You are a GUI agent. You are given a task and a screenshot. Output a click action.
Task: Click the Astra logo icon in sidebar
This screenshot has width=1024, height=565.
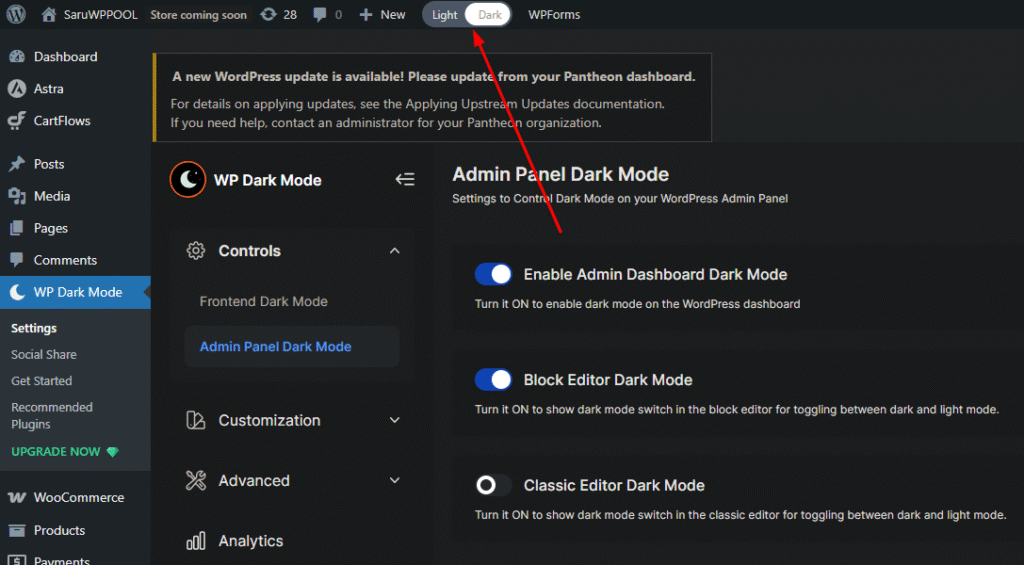coord(17,88)
